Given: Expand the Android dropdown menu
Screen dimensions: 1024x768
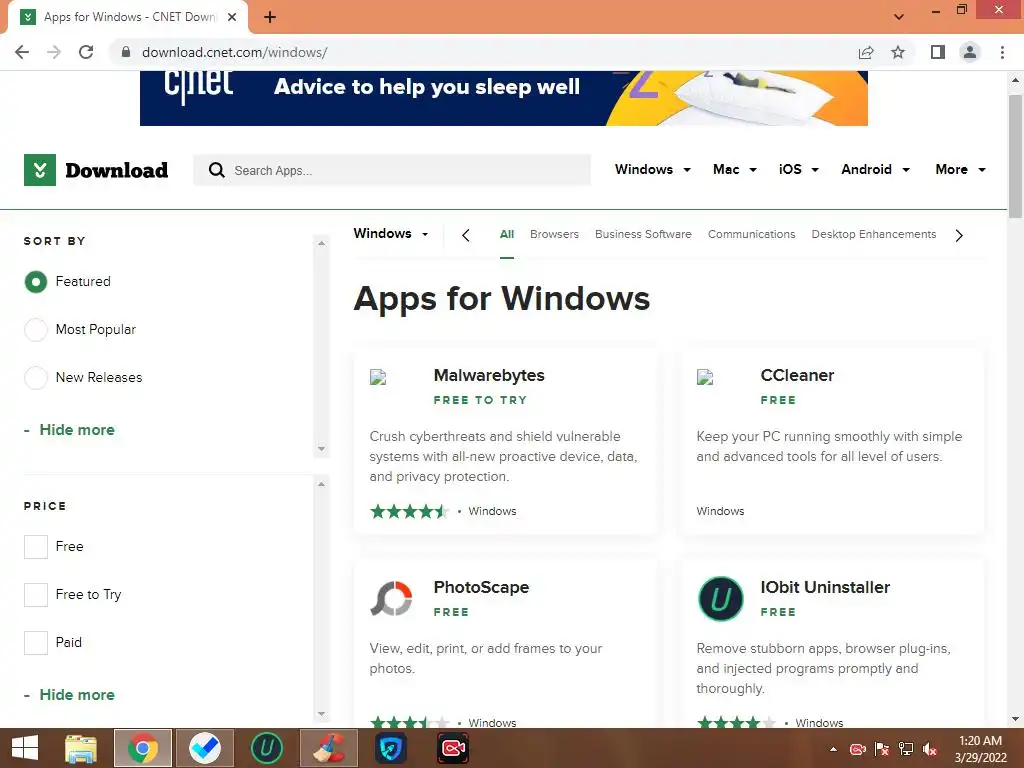Looking at the screenshot, I should coord(875,170).
